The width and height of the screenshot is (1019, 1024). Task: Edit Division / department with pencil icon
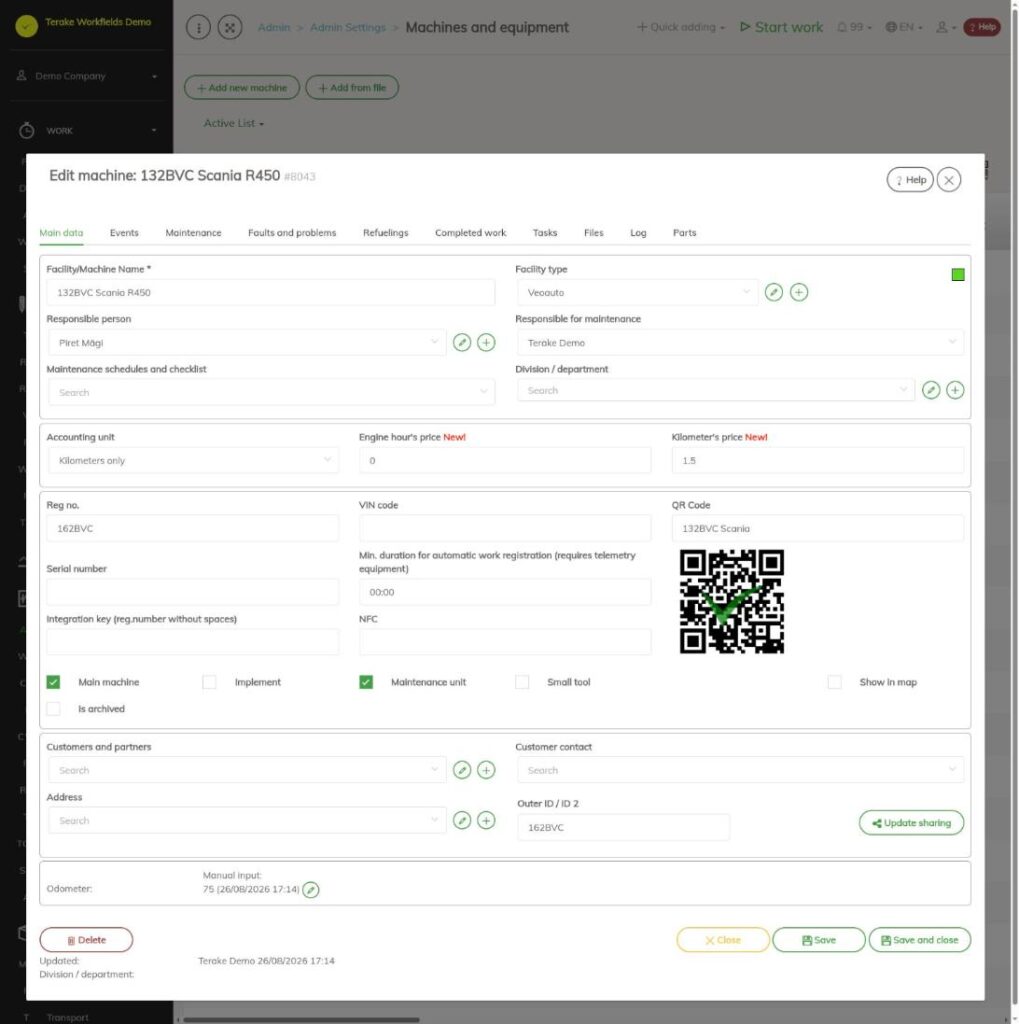tap(931, 390)
